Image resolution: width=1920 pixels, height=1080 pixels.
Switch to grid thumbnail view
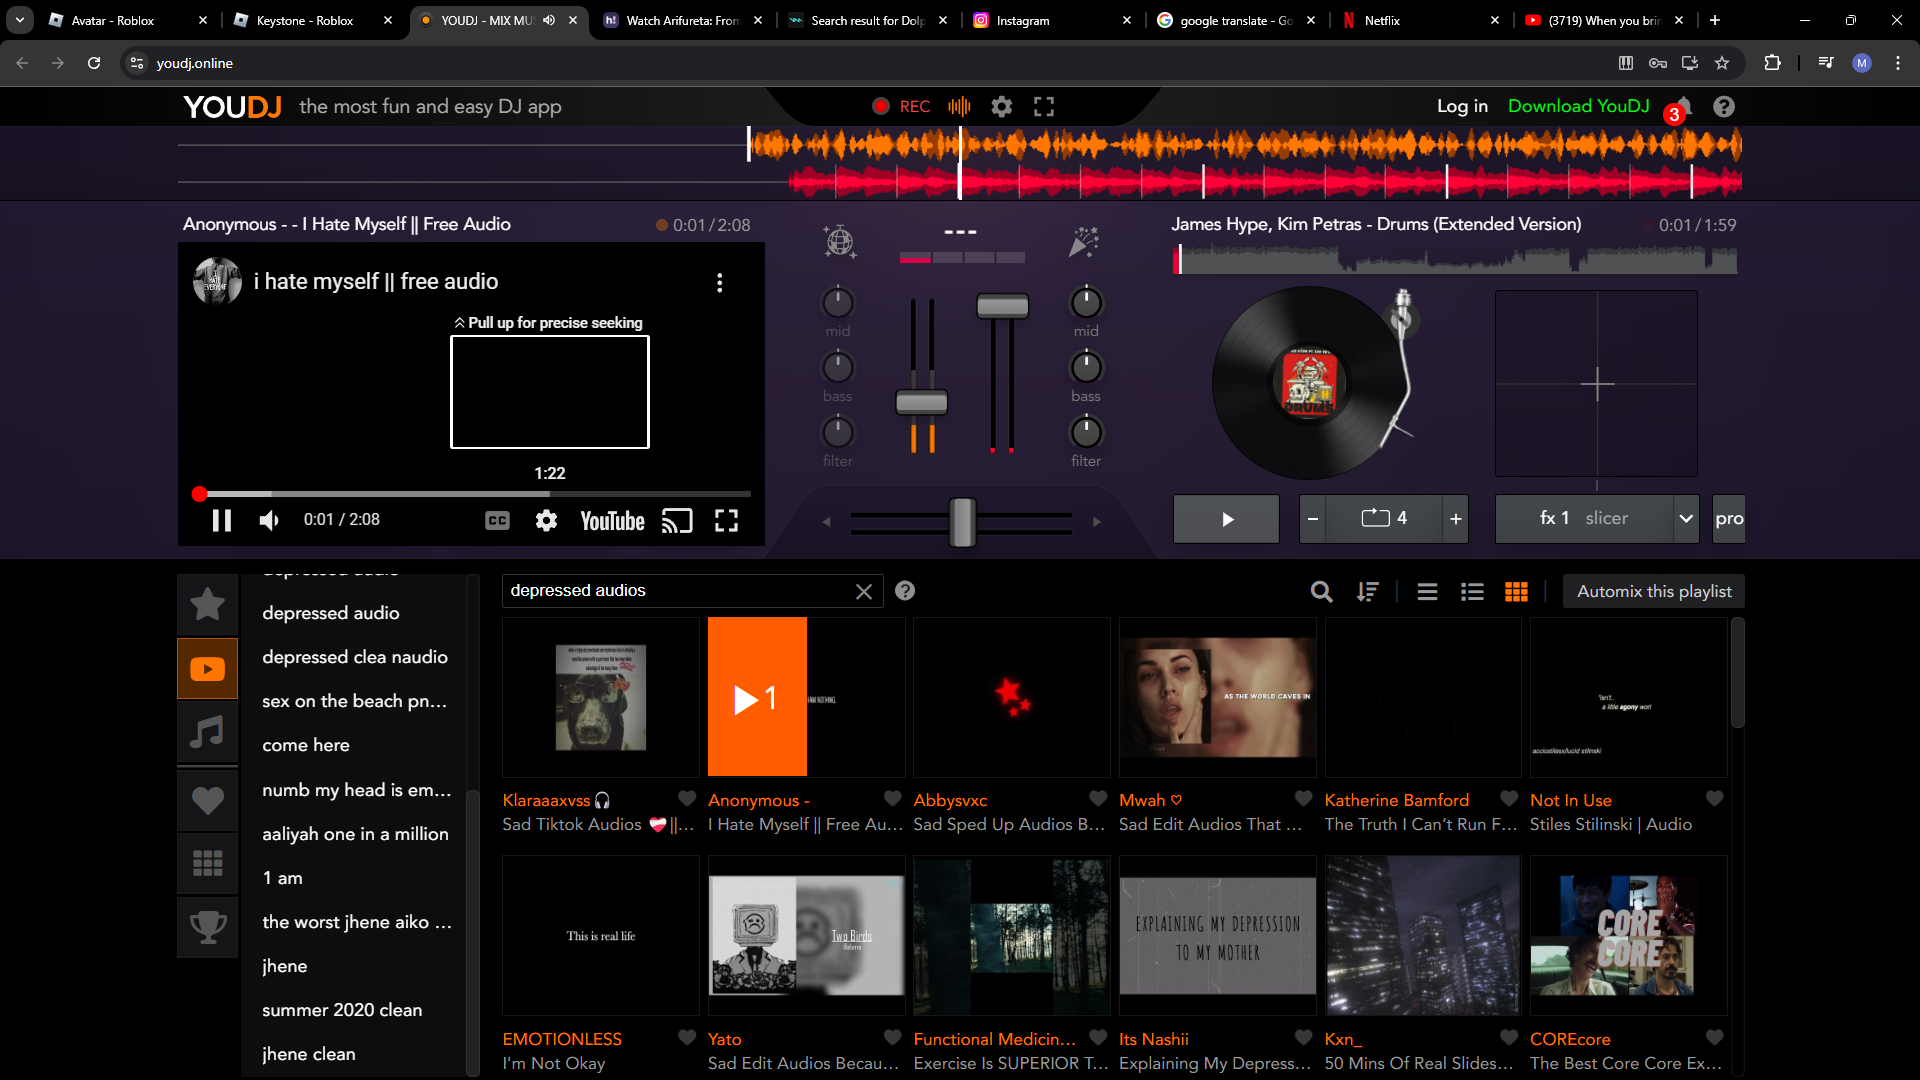[x=1516, y=592]
